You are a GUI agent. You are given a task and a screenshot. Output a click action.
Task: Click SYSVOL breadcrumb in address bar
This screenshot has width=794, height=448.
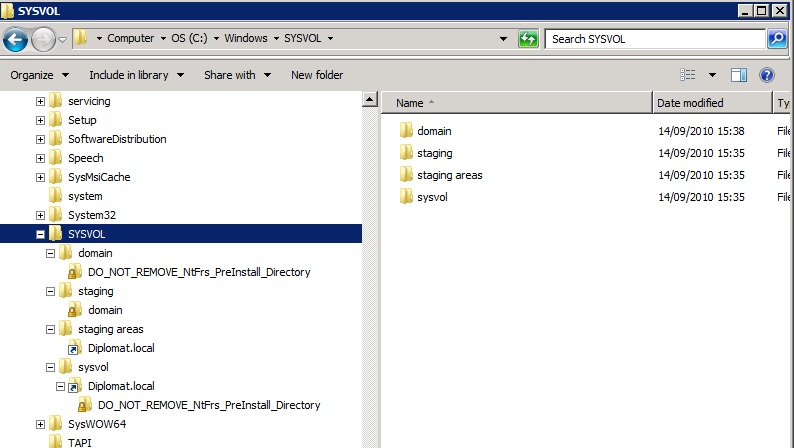click(302, 38)
